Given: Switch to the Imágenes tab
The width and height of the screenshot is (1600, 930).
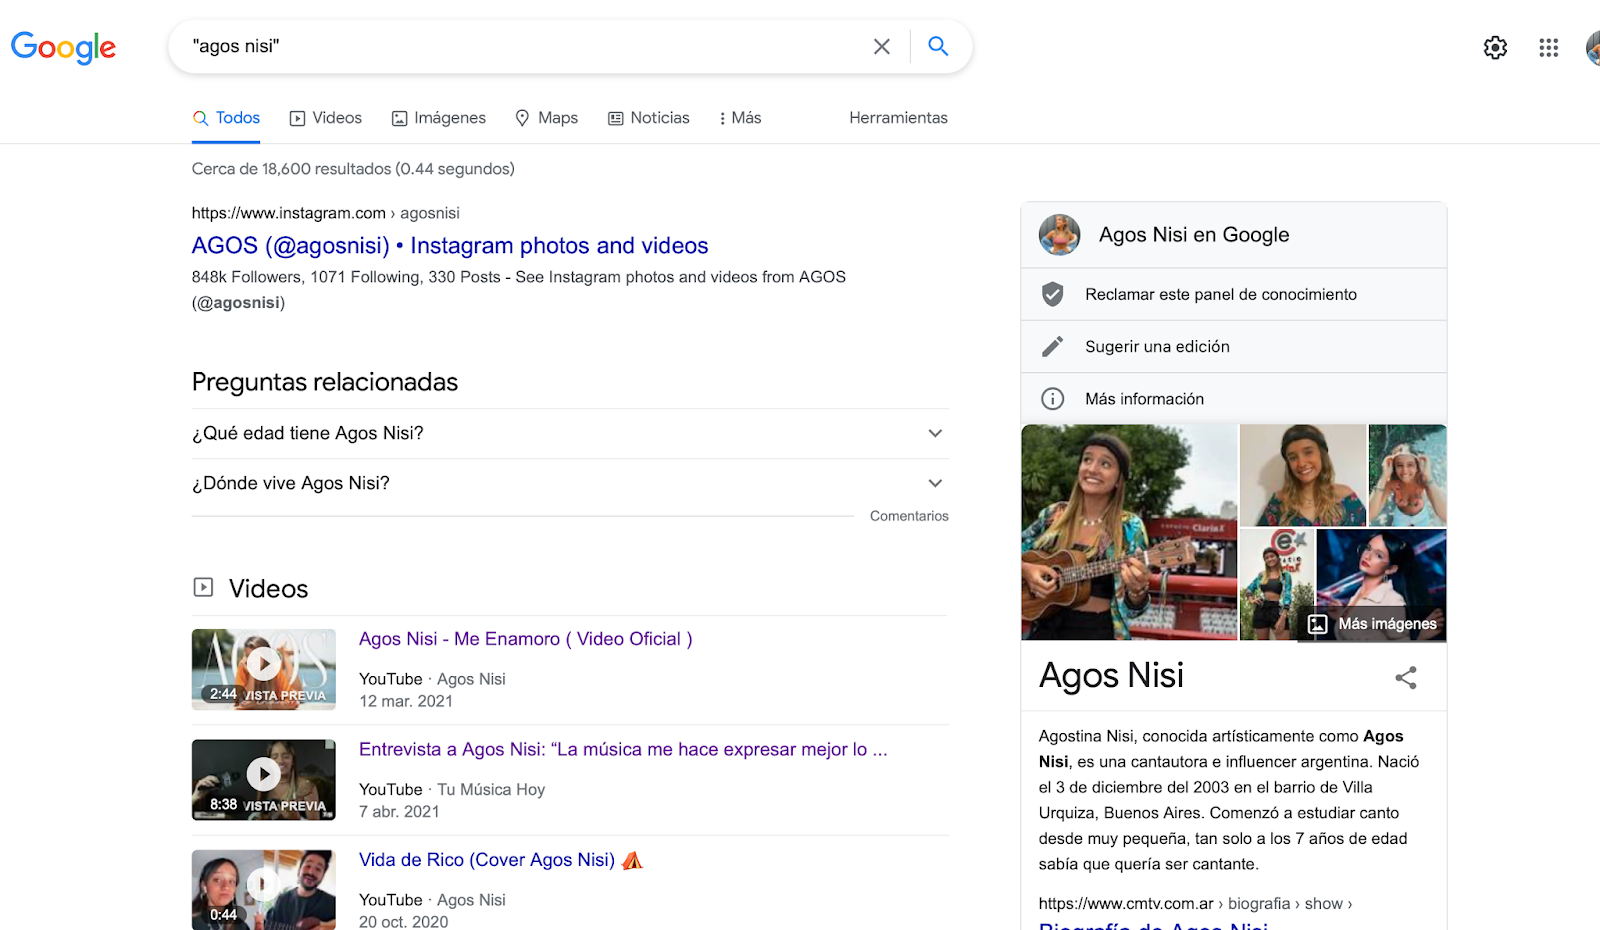Looking at the screenshot, I should click(439, 118).
